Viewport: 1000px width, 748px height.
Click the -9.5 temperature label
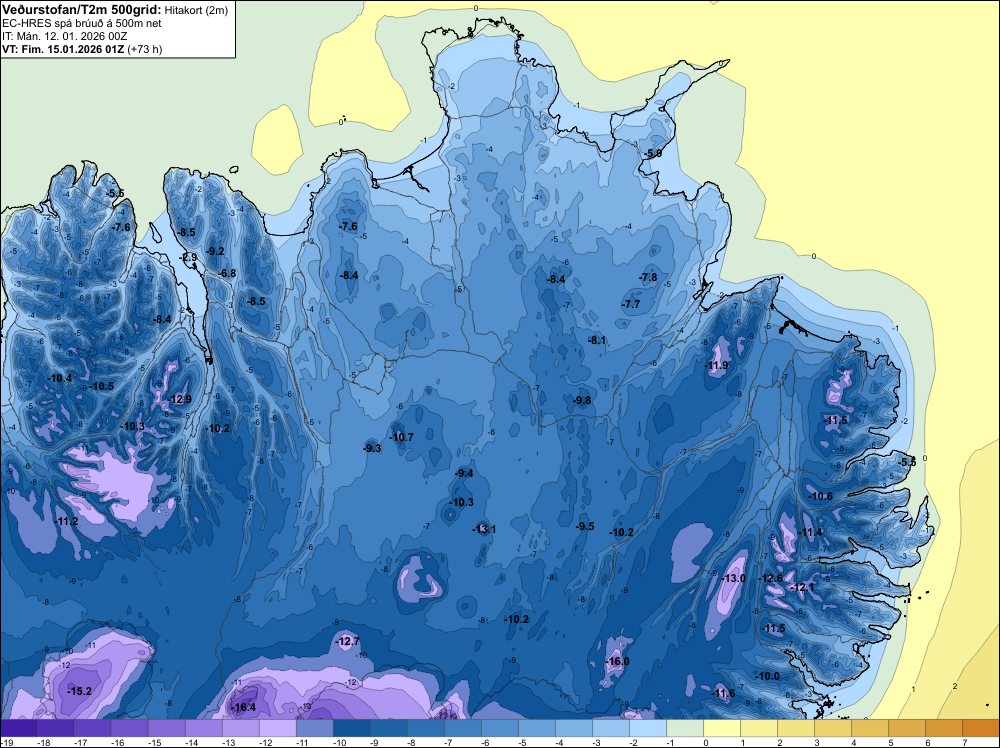click(584, 526)
